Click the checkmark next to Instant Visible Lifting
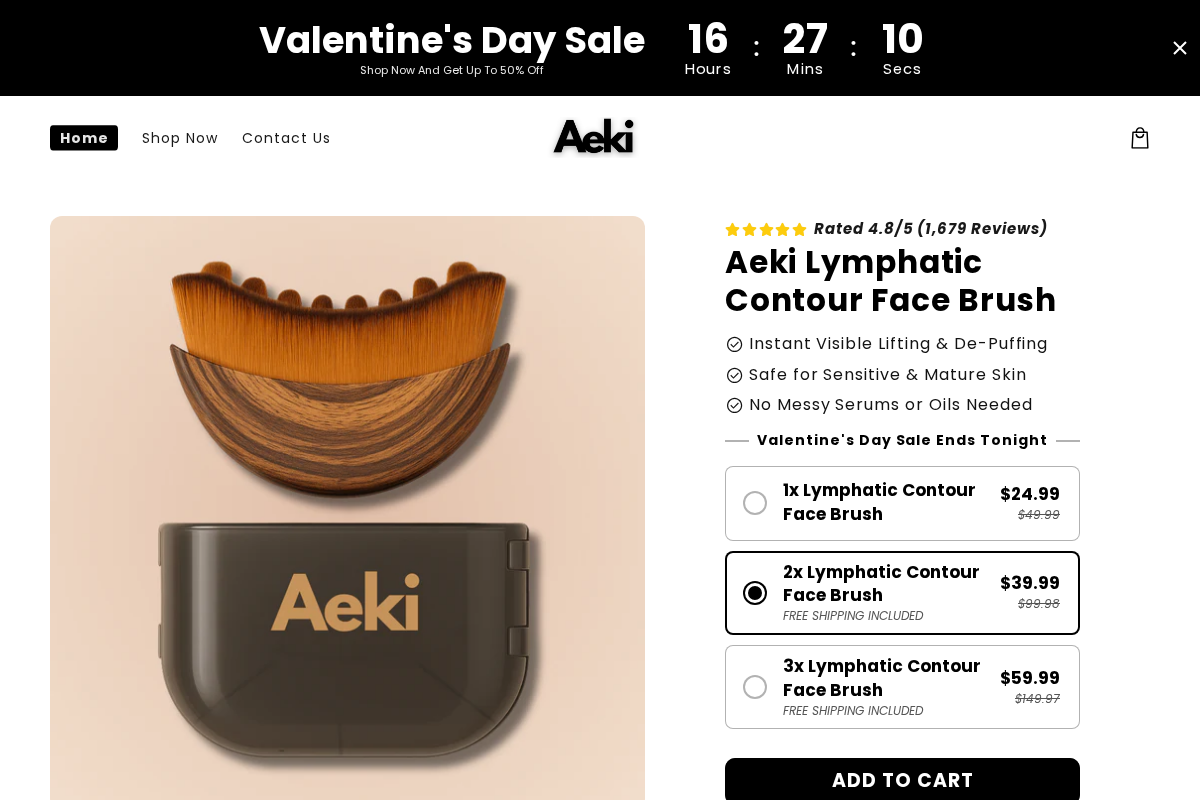The width and height of the screenshot is (1200, 800). (733, 344)
